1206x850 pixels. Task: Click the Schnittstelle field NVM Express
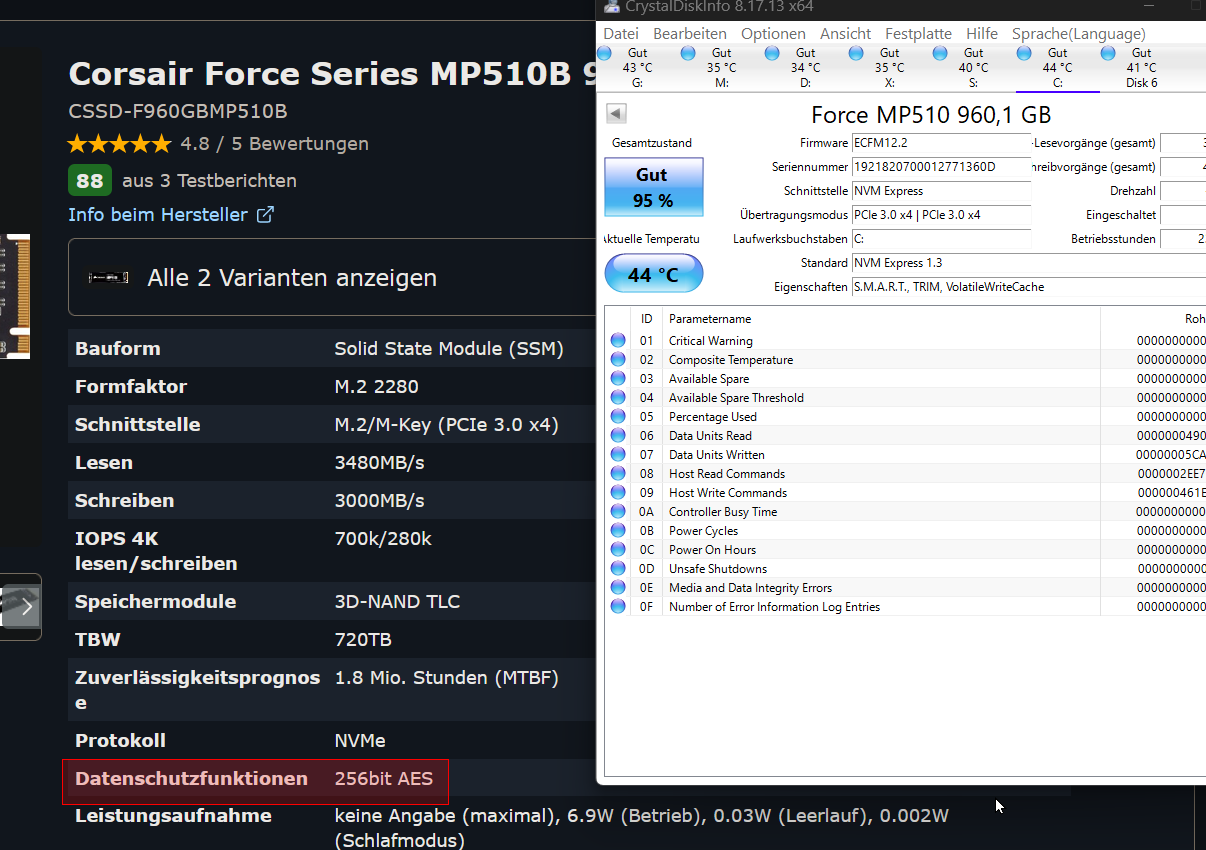[x=941, y=191]
